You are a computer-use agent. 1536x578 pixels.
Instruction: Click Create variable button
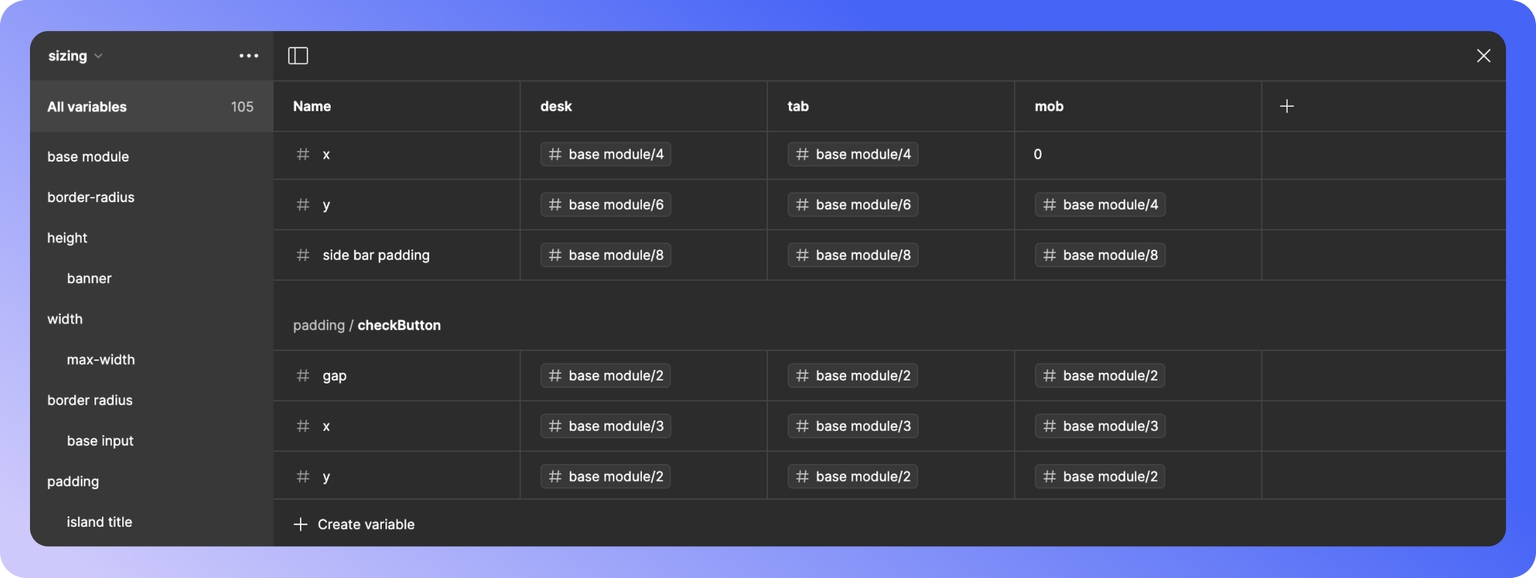[354, 524]
